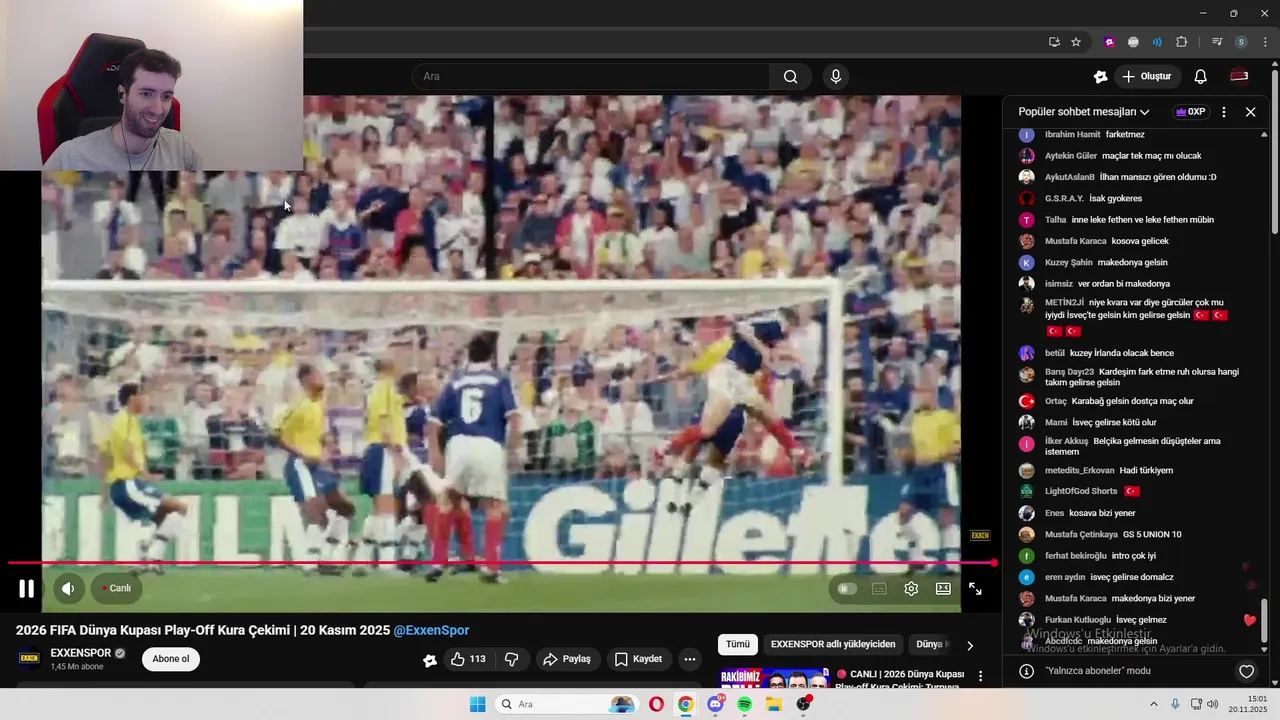Image resolution: width=1280 pixels, height=720 pixels.
Task: Switch to Chrome in the taskbar
Action: 685,704
